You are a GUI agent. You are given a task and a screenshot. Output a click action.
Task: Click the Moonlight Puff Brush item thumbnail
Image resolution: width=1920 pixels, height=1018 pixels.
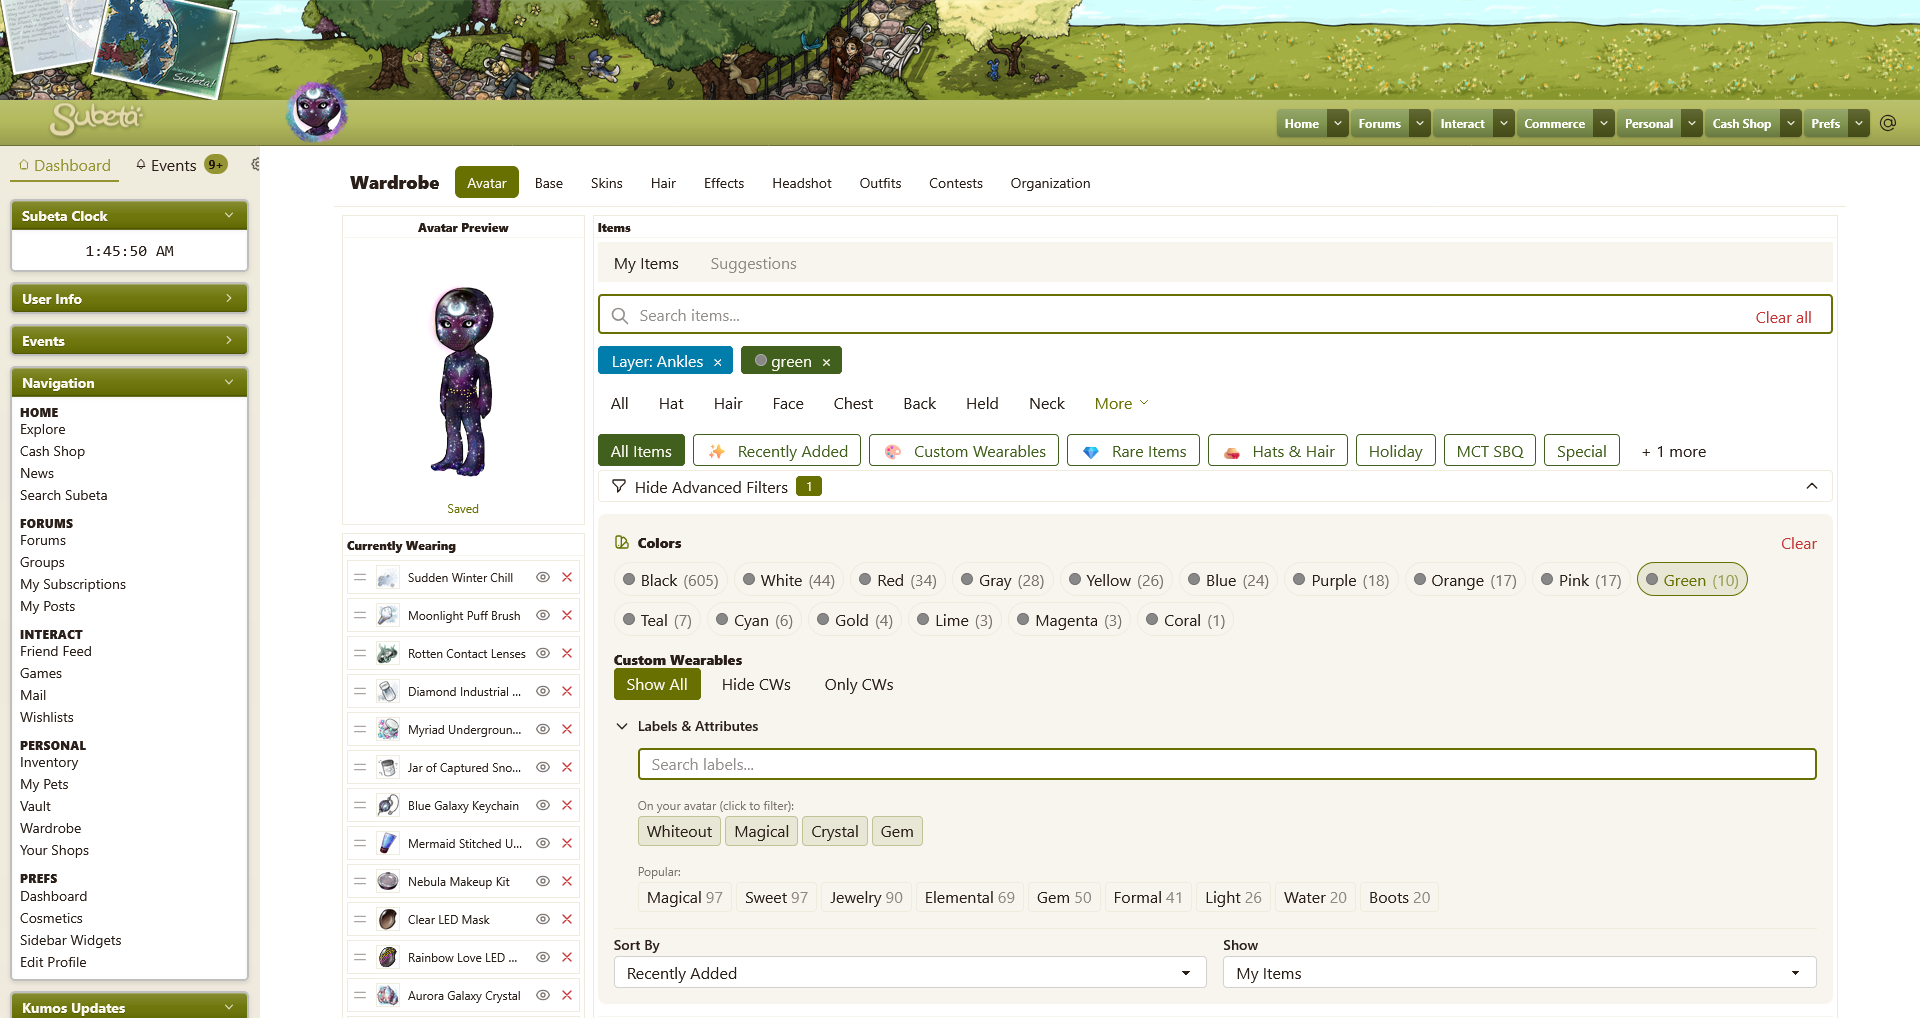coord(388,616)
